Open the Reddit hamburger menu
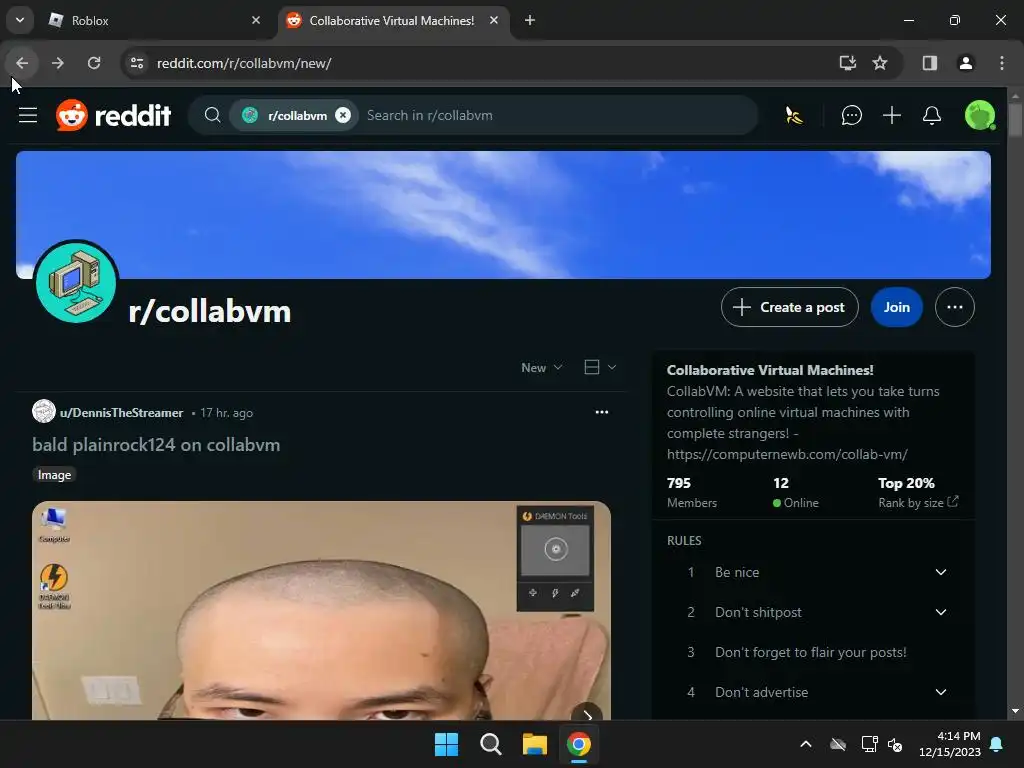This screenshot has width=1024, height=768. (x=27, y=116)
